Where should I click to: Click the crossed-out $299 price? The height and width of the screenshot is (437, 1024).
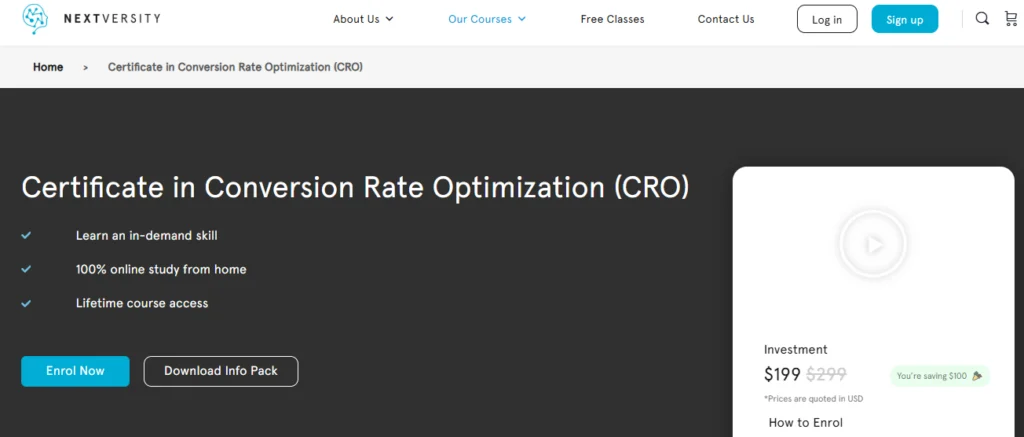pyautogui.click(x=827, y=374)
